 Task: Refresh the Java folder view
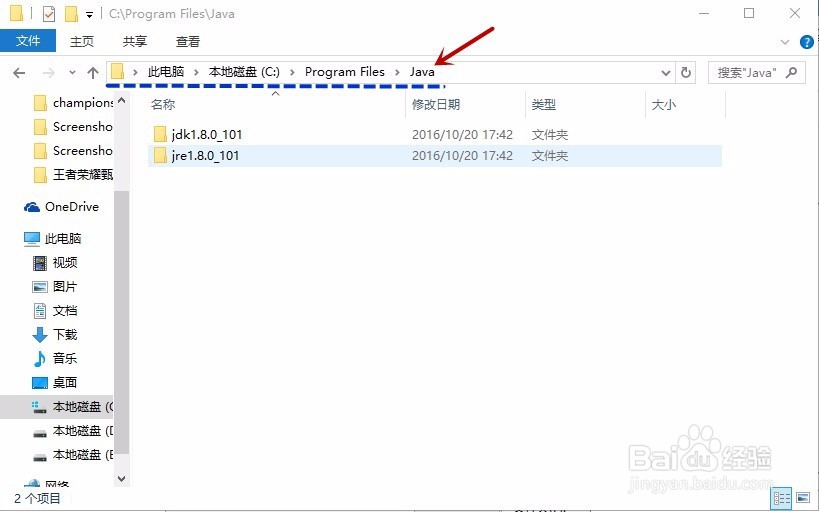pos(686,73)
